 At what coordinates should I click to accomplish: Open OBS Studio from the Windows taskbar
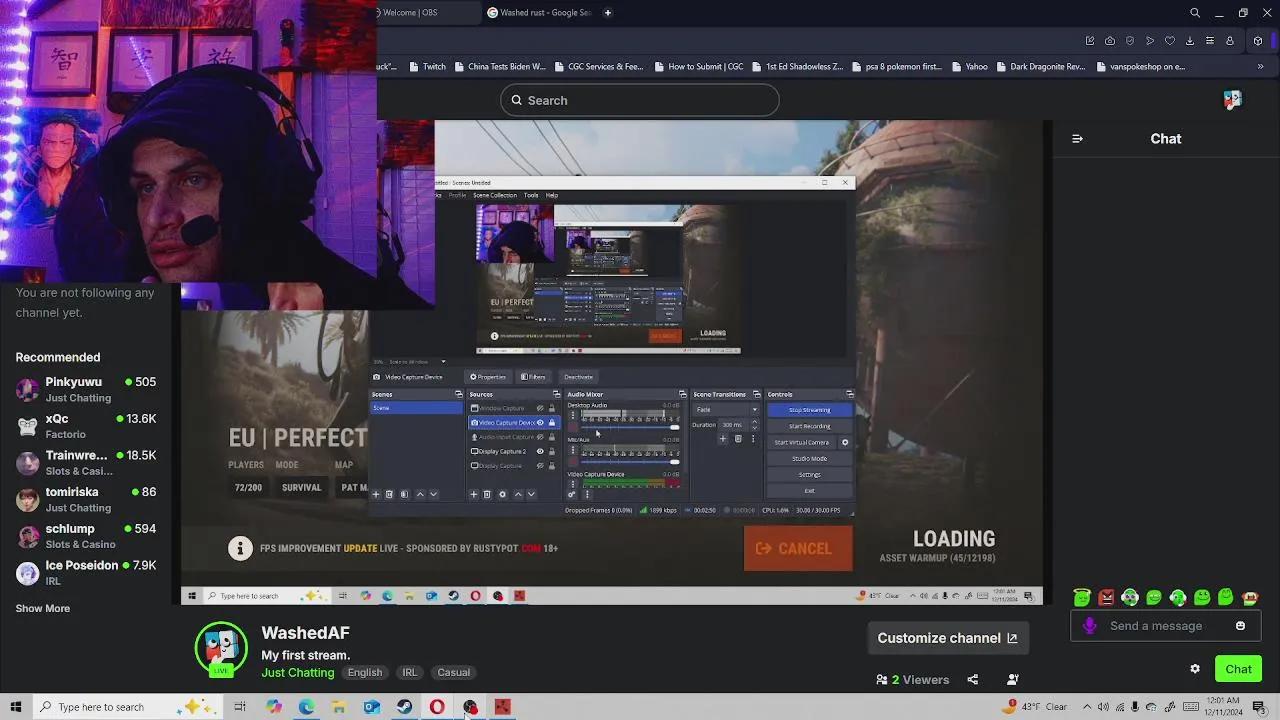click(470, 707)
